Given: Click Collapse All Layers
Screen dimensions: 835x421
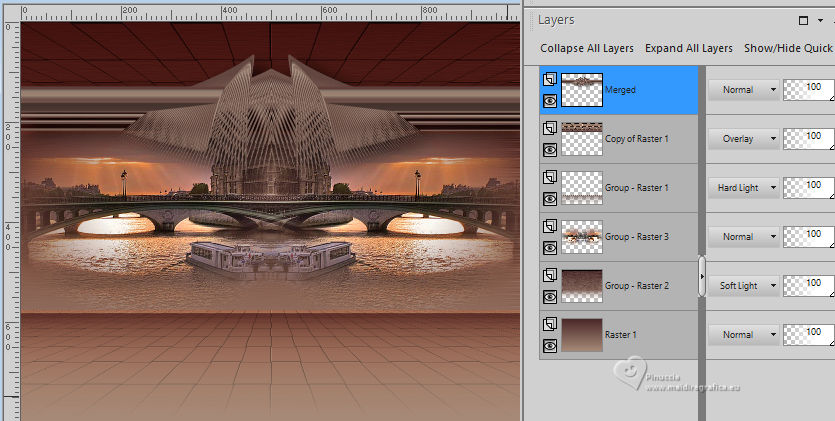Looking at the screenshot, I should (x=587, y=48).
